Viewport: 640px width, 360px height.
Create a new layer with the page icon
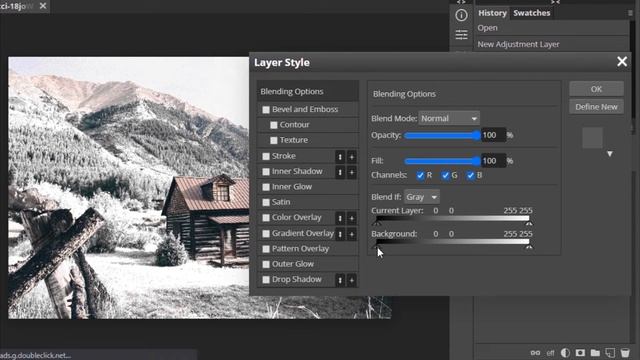(610, 353)
